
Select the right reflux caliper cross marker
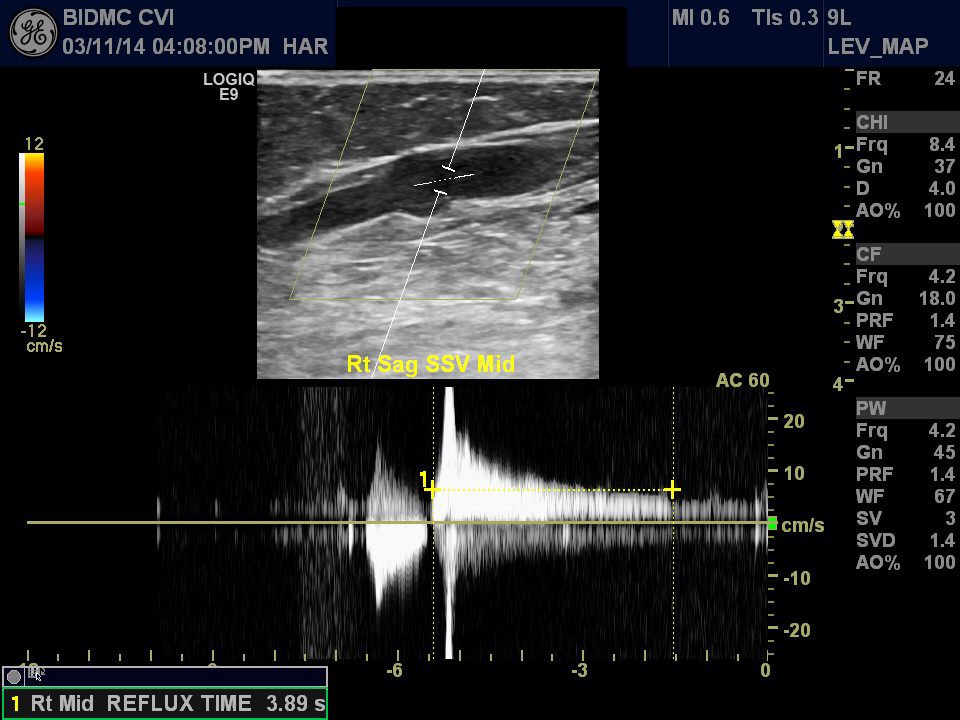click(673, 489)
